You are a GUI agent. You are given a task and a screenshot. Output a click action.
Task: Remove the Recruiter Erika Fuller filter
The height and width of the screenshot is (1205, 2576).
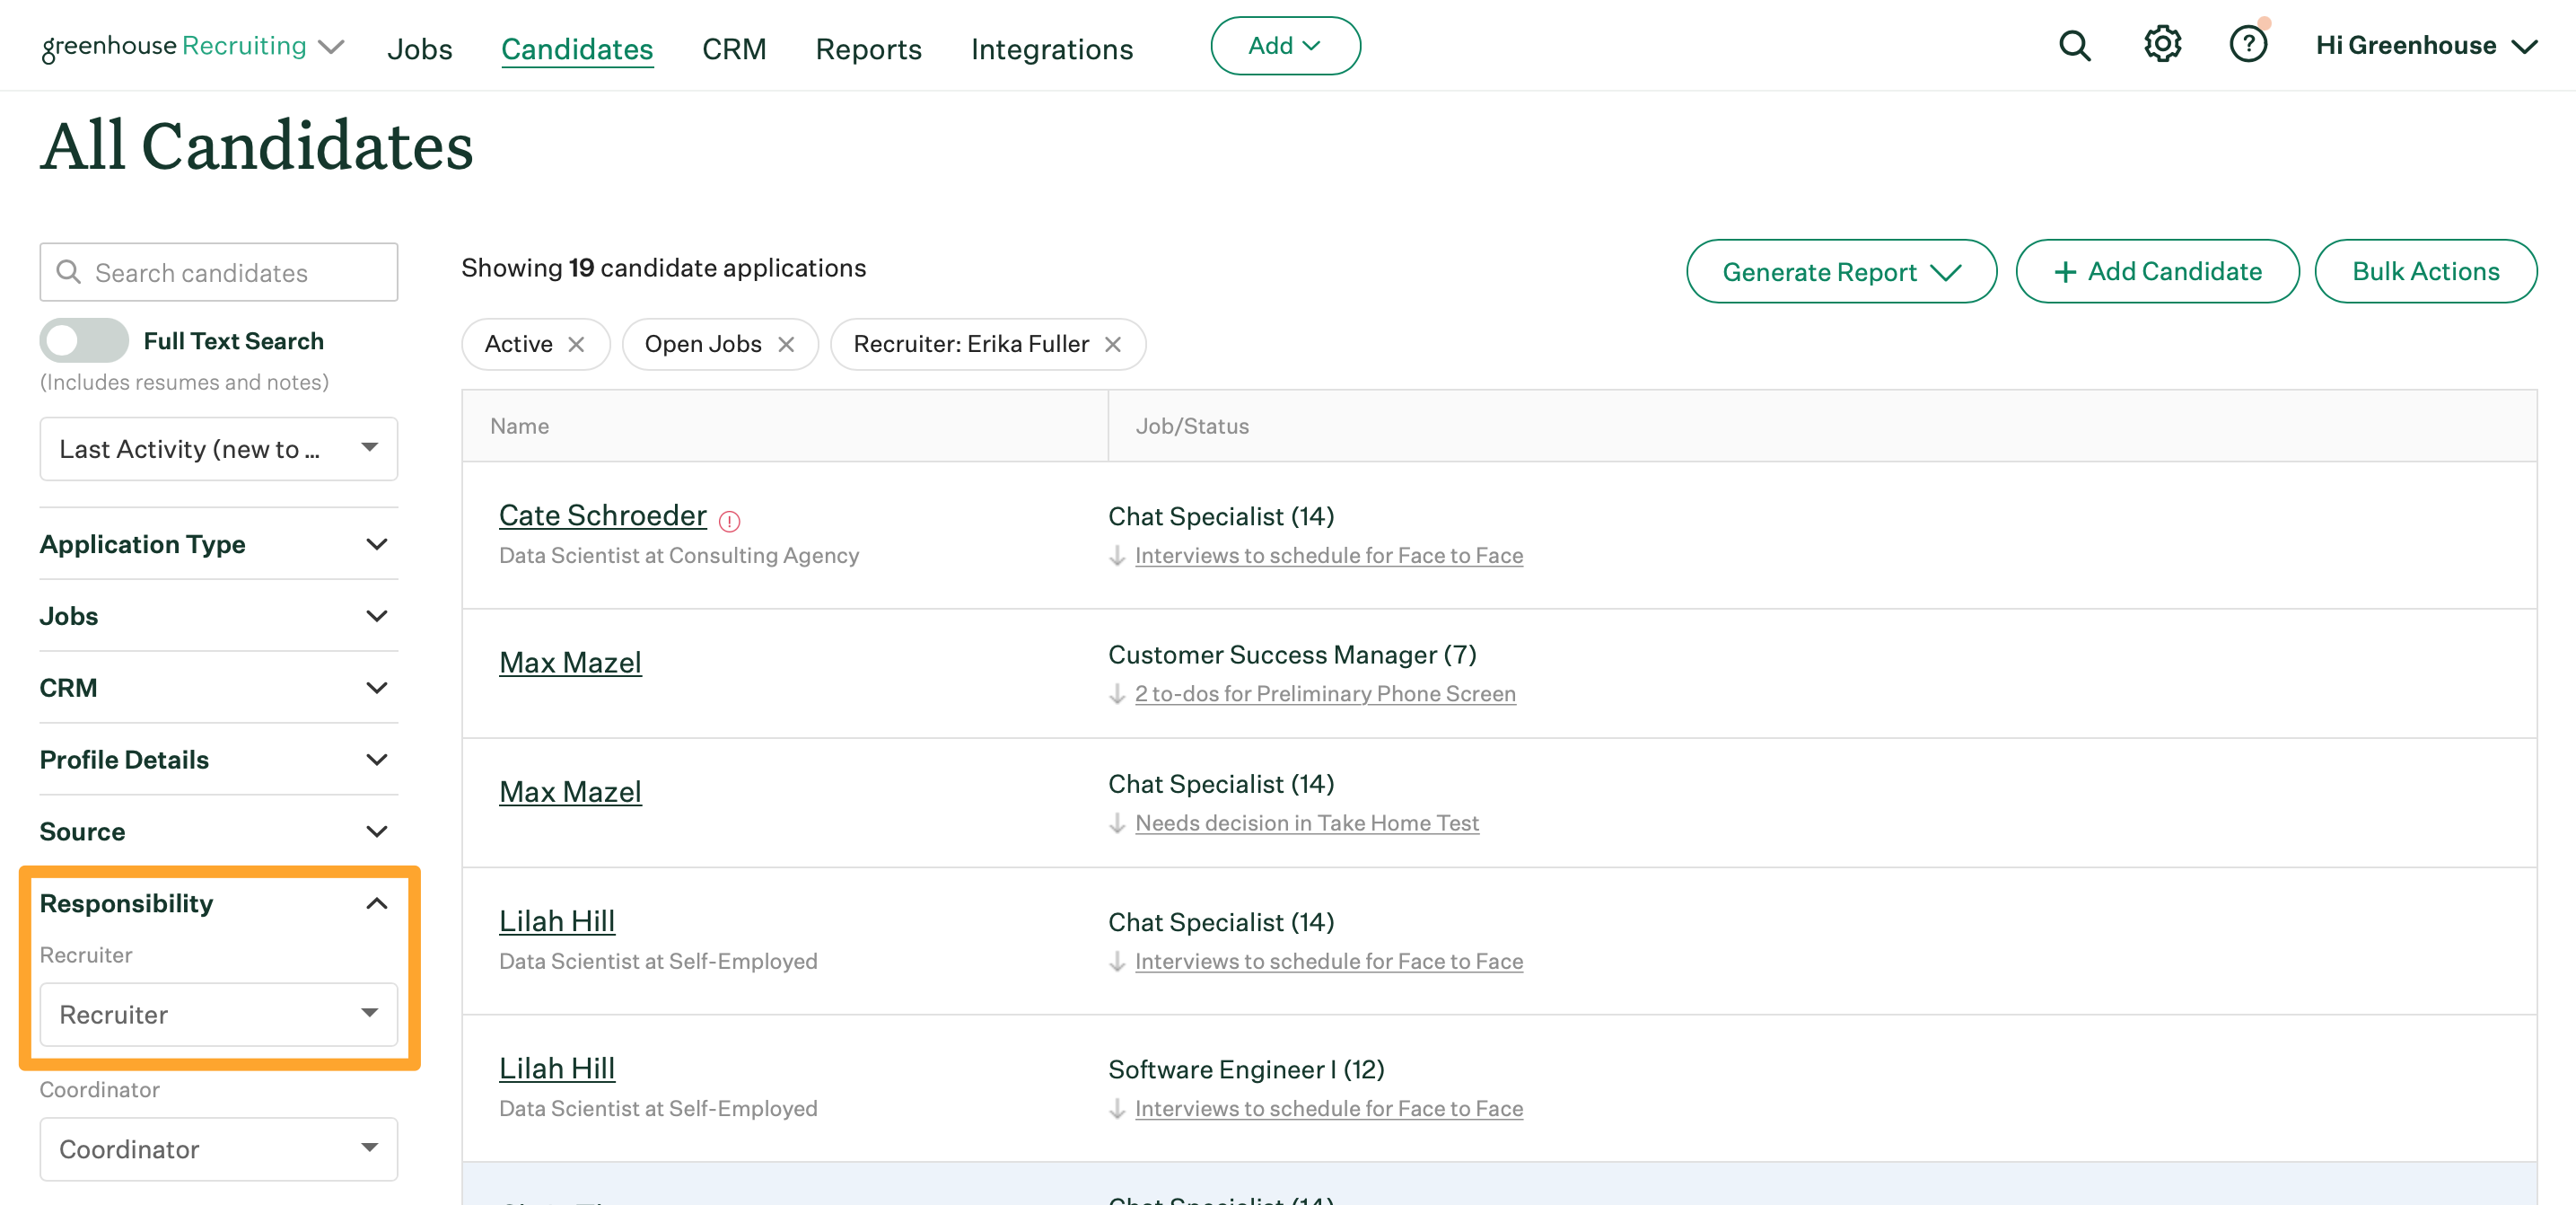(1117, 344)
